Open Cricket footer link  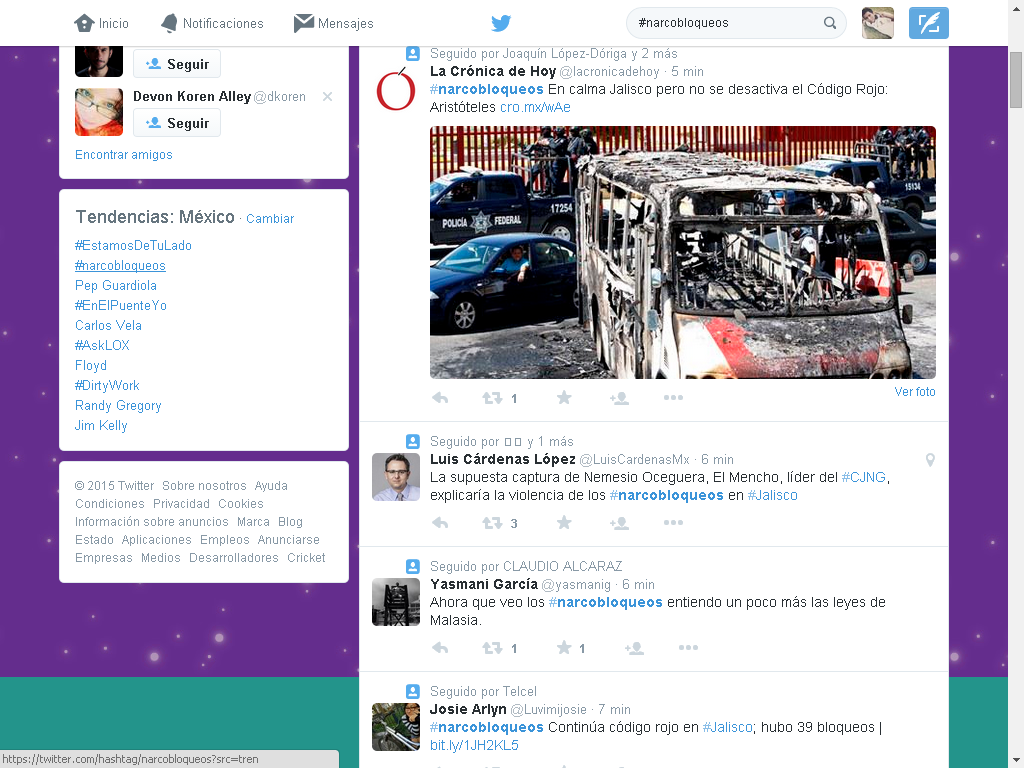[306, 558]
